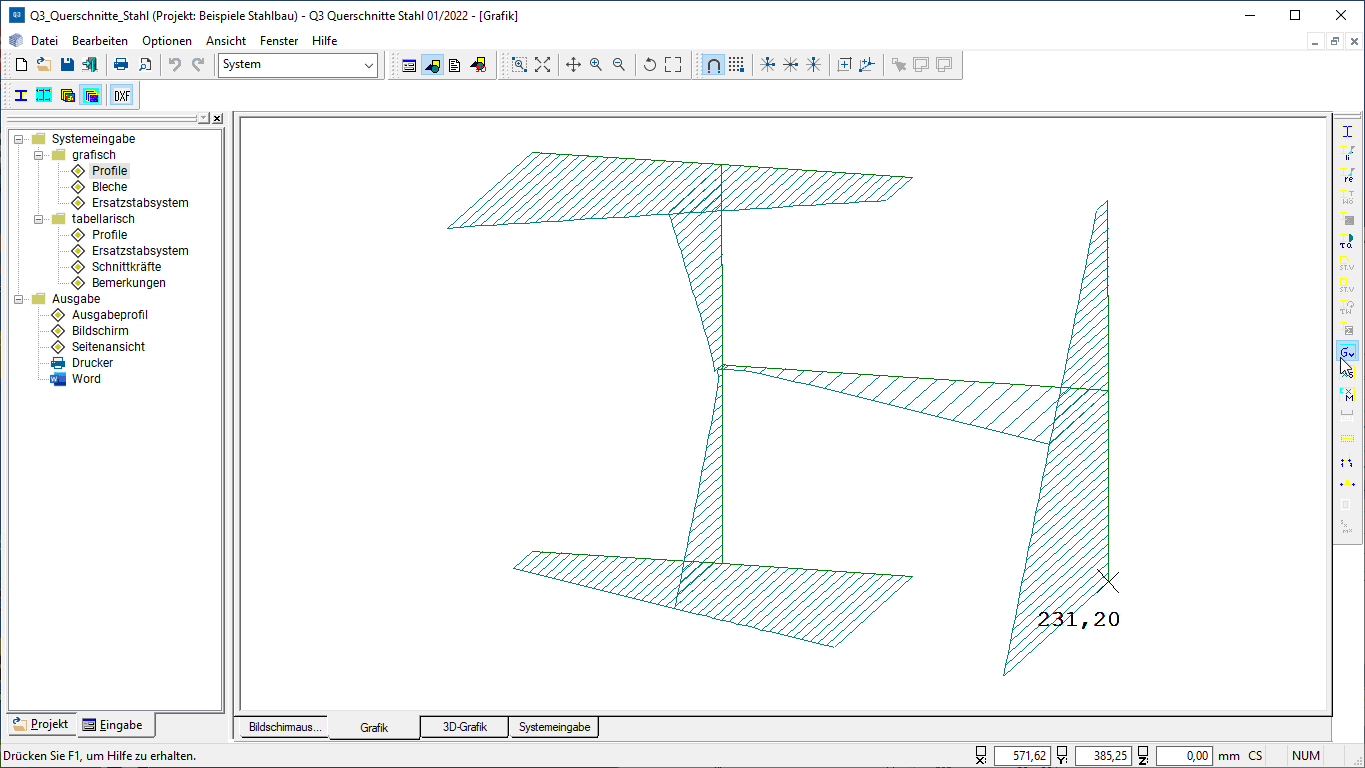Click the zoom out magnifier
This screenshot has width=1365, height=768.
tap(619, 64)
